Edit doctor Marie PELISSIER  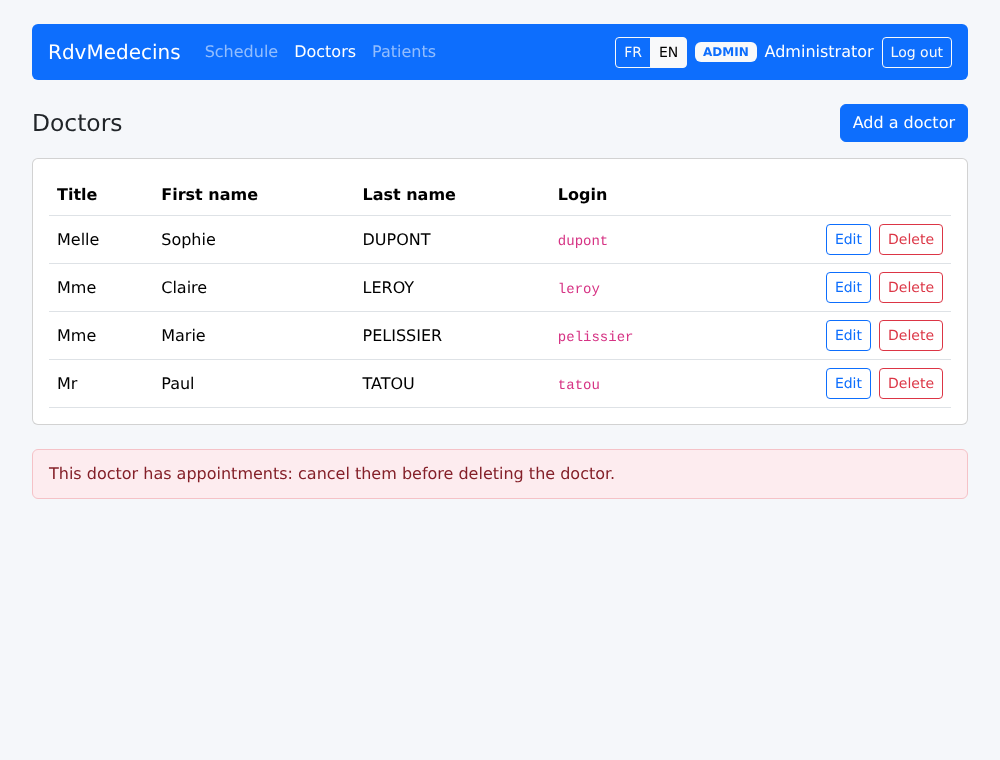coord(848,335)
